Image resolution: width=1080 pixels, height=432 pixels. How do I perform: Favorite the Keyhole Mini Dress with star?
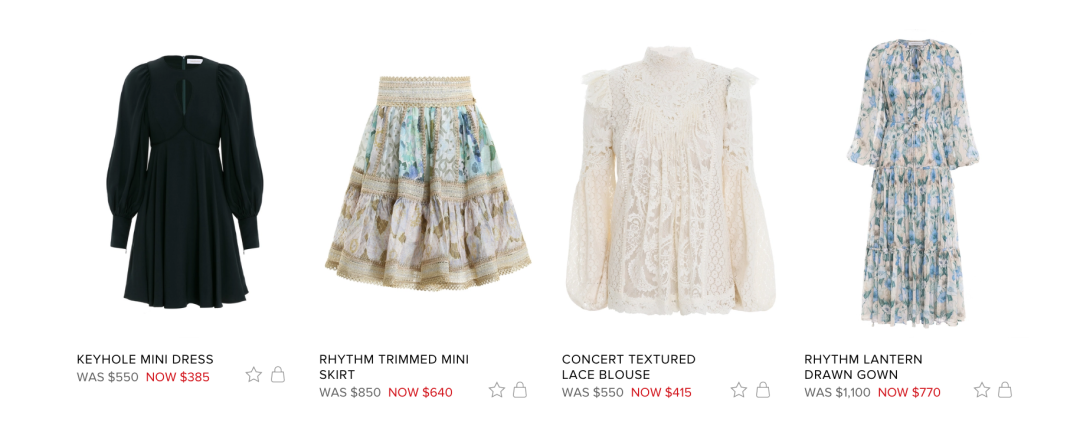coord(253,375)
